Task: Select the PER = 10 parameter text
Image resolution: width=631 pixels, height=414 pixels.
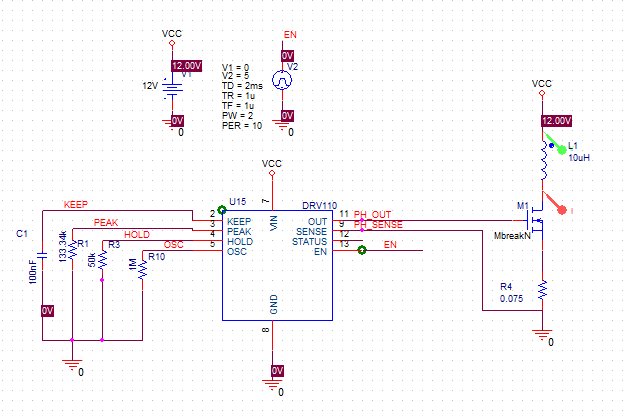Action: click(242, 126)
